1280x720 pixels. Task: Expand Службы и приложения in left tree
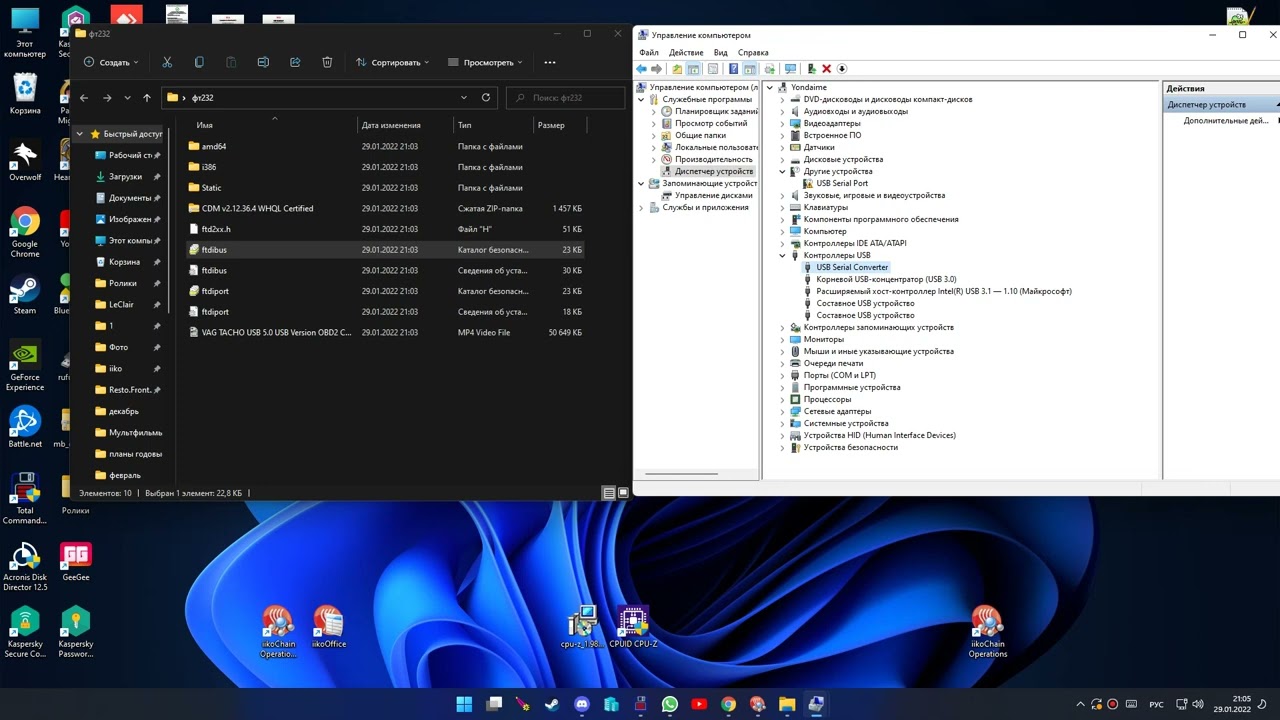641,207
